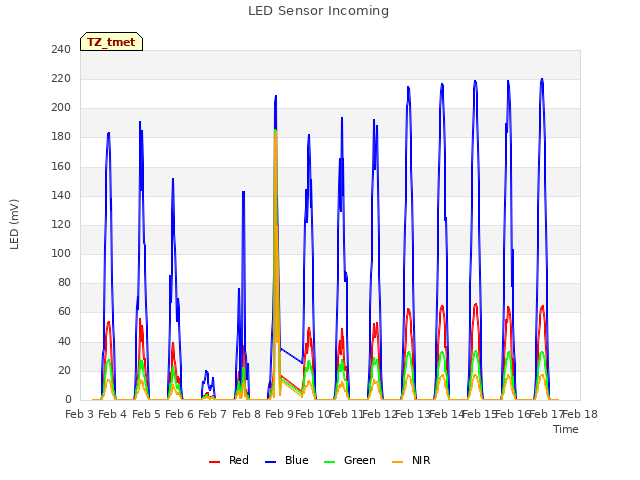Click the 60 y-axis tick label

pos(64,311)
